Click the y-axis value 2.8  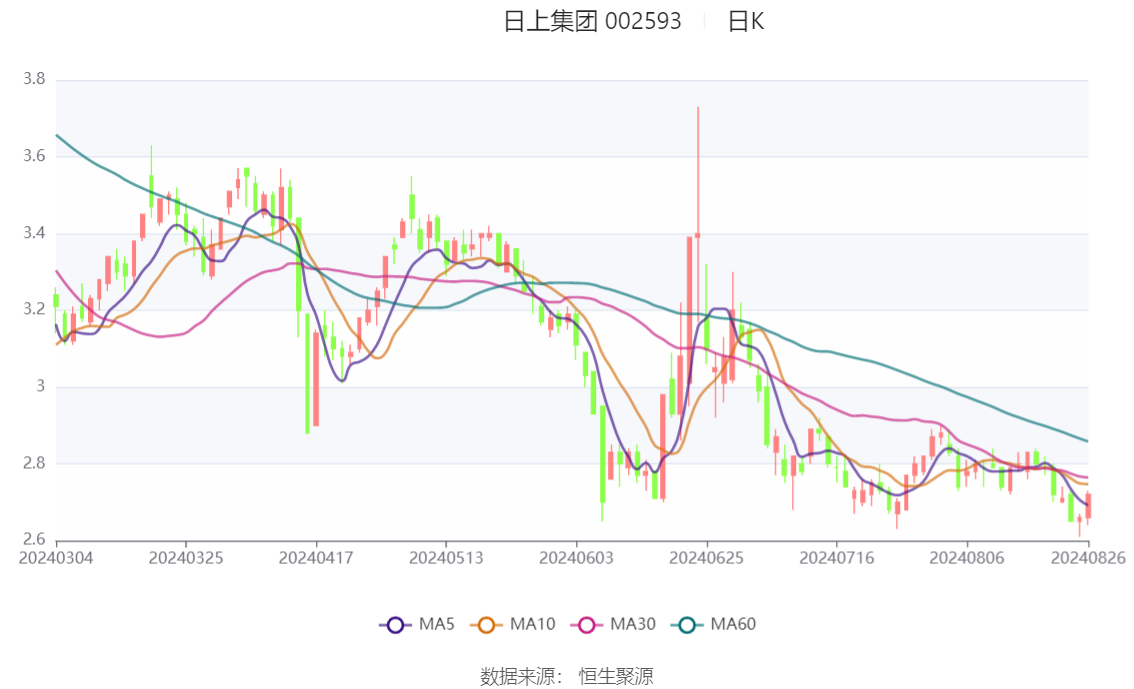click(x=34, y=463)
